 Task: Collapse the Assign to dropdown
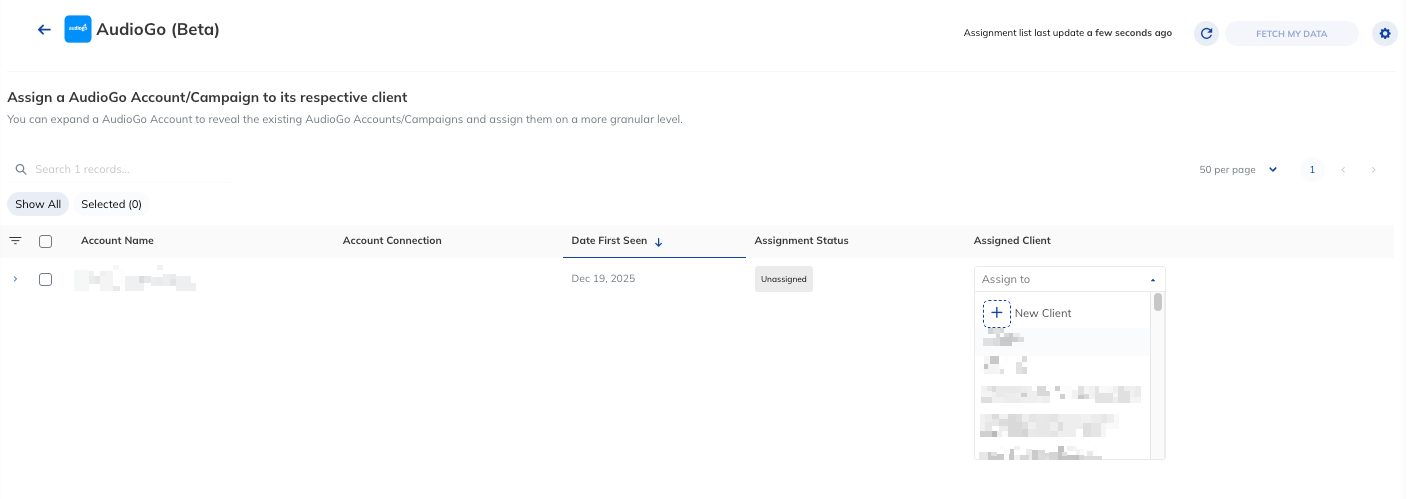(1153, 280)
